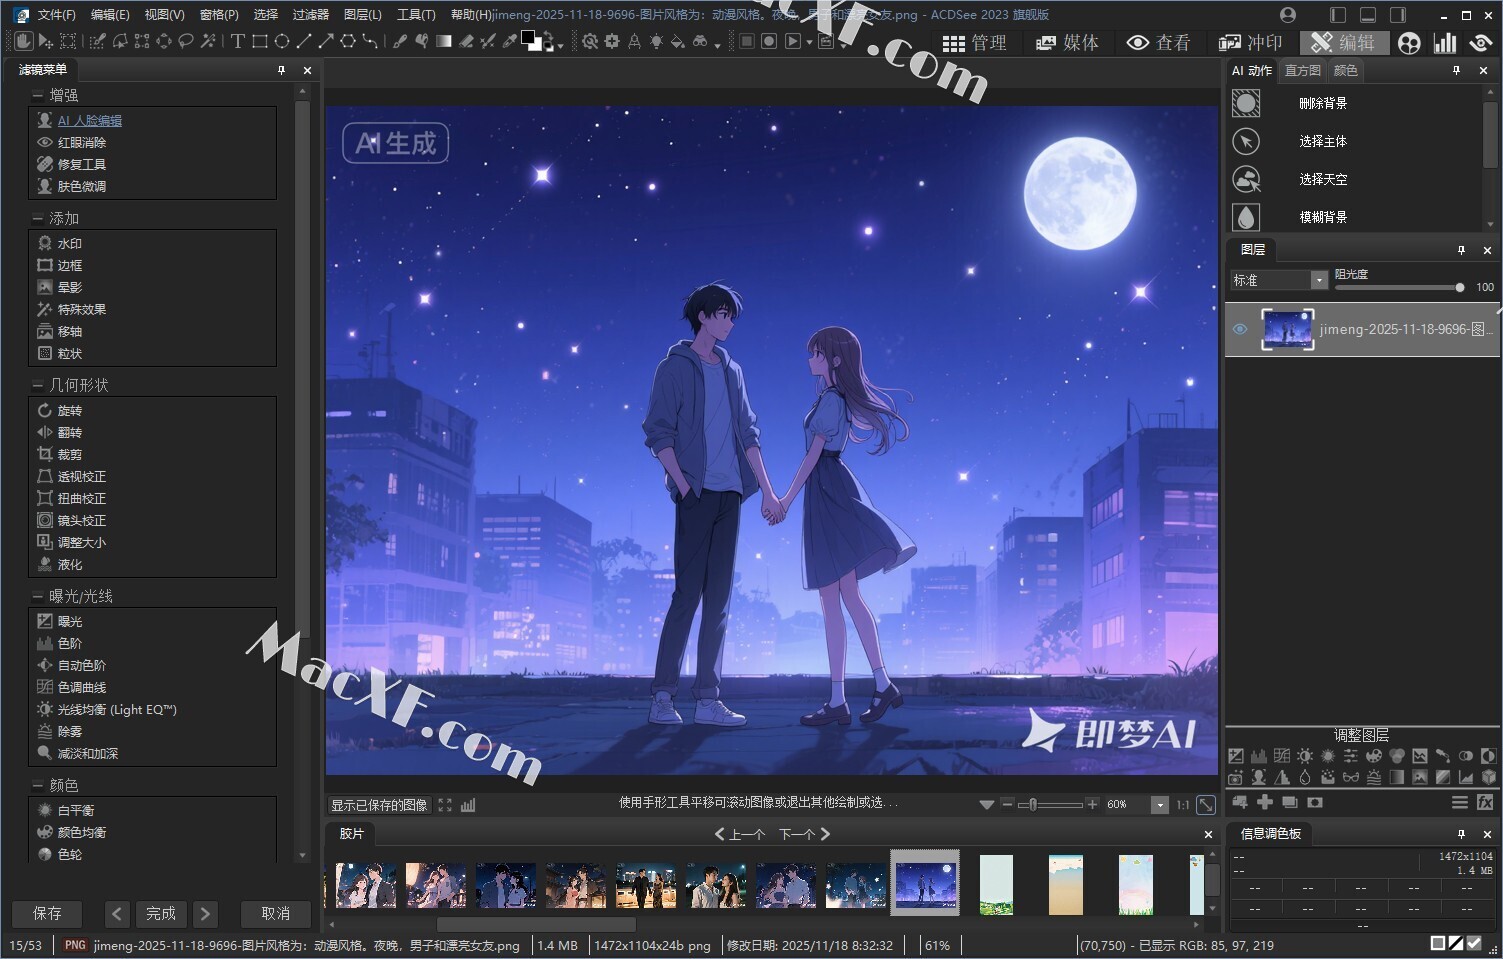Open the fx layer effects button
Image resolution: width=1503 pixels, height=959 pixels.
(x=1485, y=802)
